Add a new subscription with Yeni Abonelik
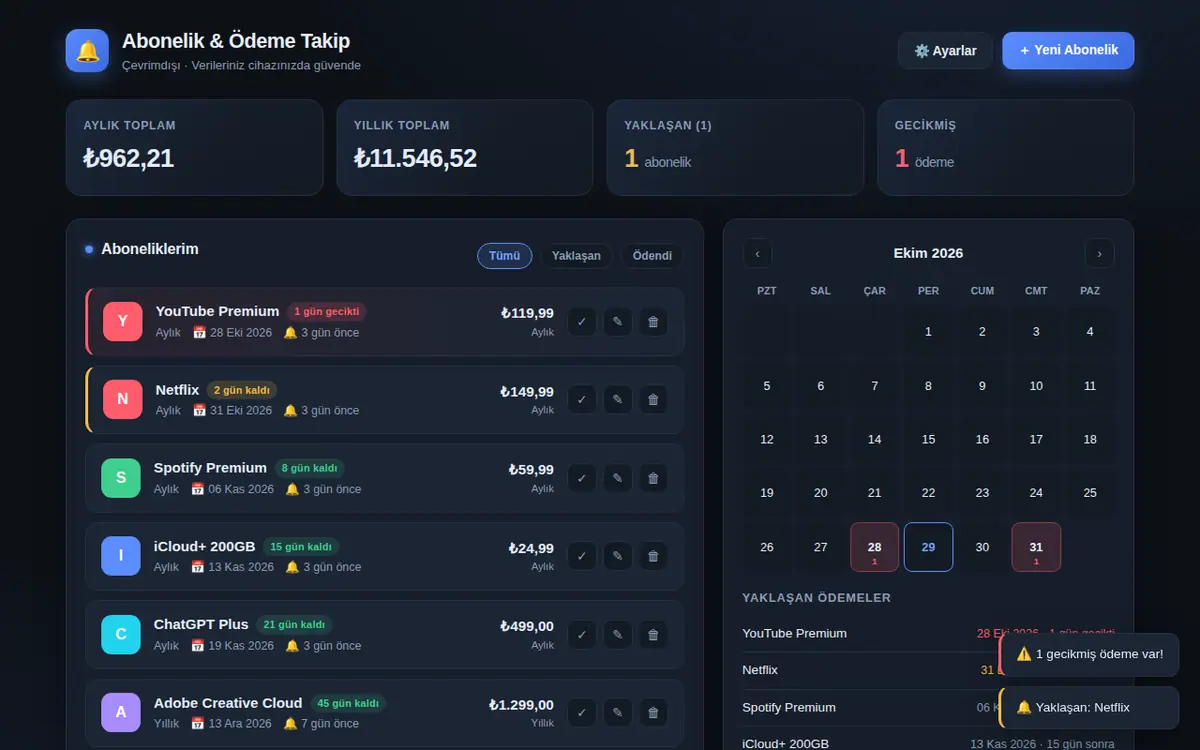Image resolution: width=1200 pixels, height=750 pixels. (1068, 50)
